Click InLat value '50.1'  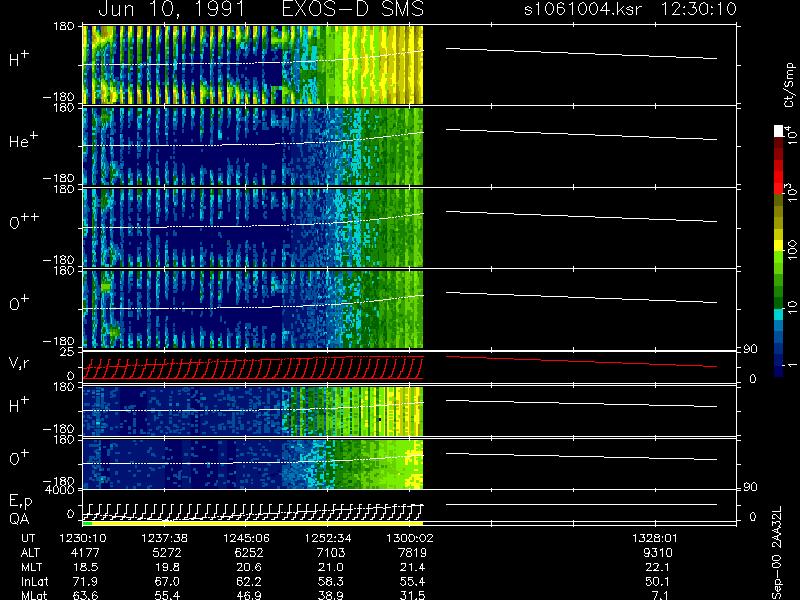point(658,581)
